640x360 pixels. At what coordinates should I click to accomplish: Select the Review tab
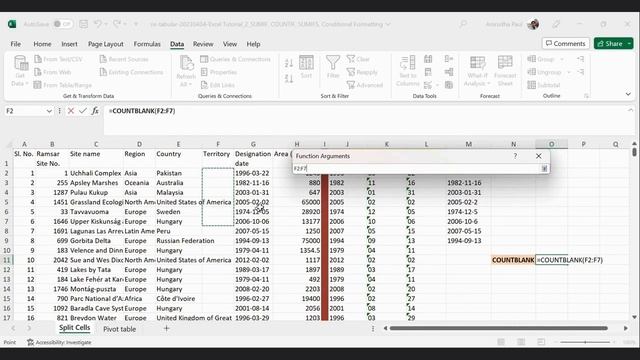tap(203, 44)
